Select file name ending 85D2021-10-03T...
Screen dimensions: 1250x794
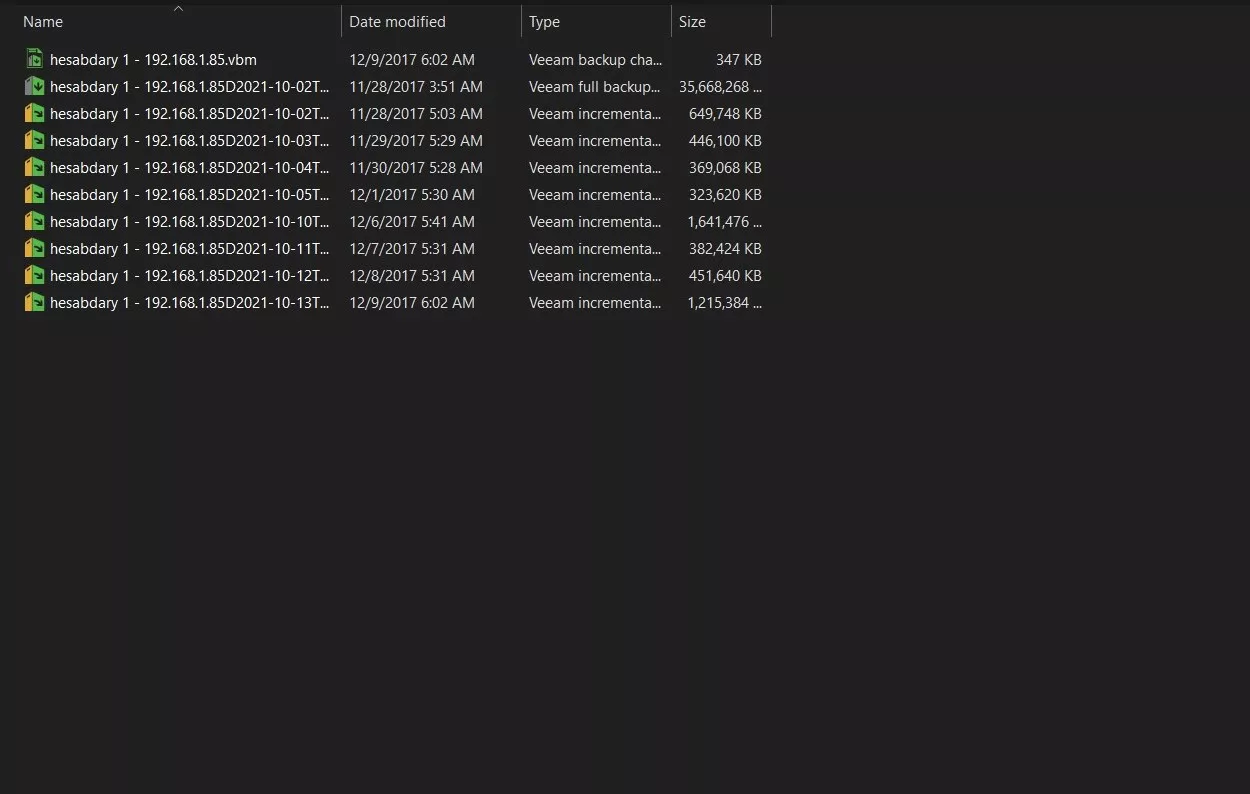point(189,141)
